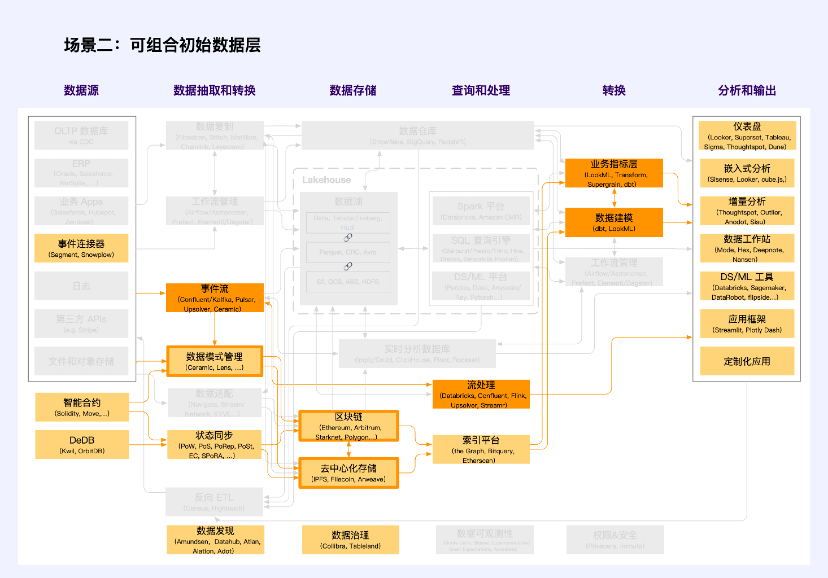Image resolution: width=828 pixels, height=578 pixels.
Task: Click the upper chain-link icon in the Lakehouse data lake
Action: [349, 239]
